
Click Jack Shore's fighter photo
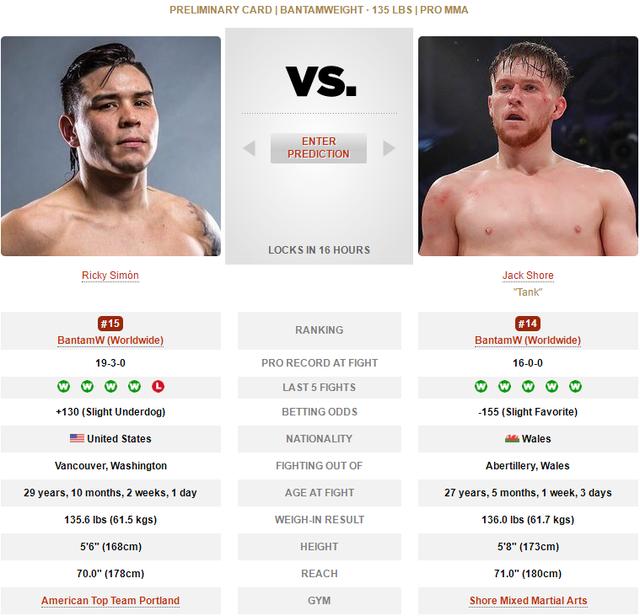[x=528, y=146]
